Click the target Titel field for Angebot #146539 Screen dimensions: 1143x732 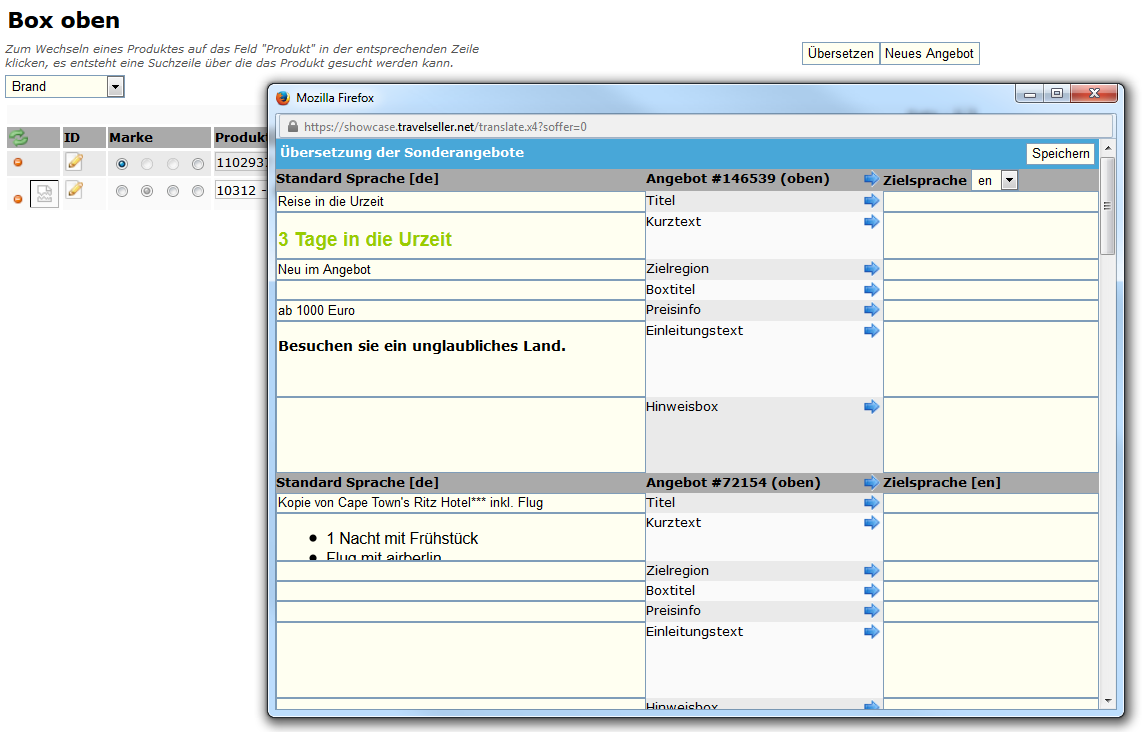click(989, 202)
